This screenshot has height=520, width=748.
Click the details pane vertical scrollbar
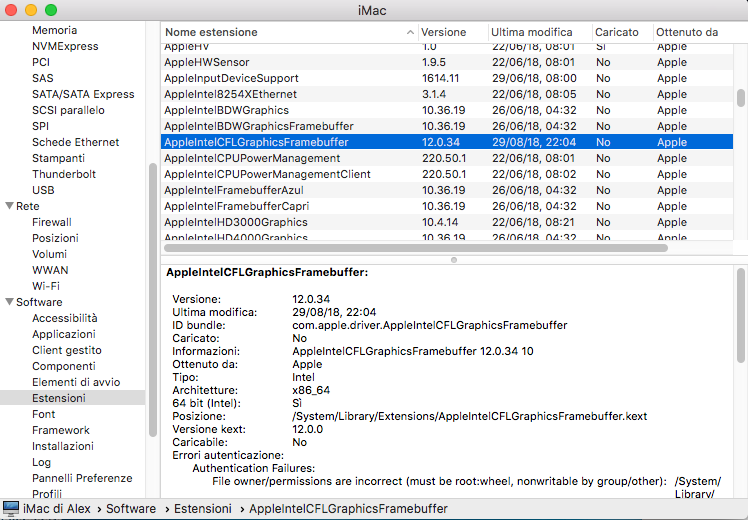(x=740, y=316)
